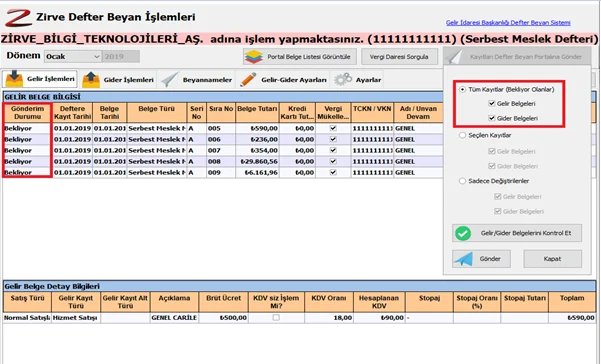Click the Zirve red Z logo
Image resolution: width=601 pixels, height=364 pixels.
click(x=18, y=18)
